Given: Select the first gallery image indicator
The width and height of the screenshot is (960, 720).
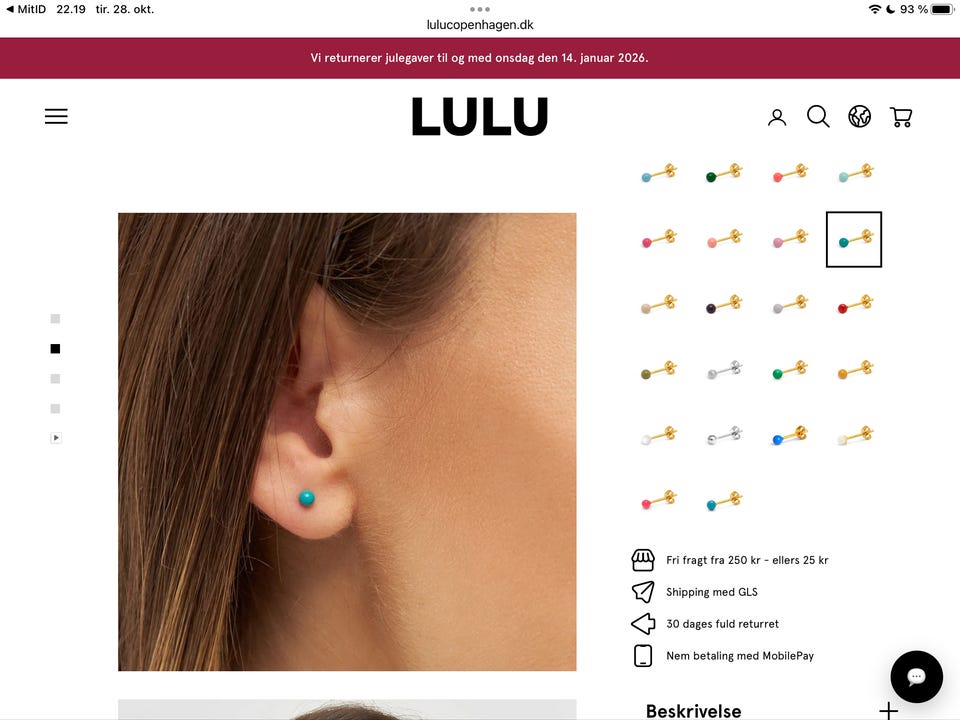Looking at the screenshot, I should [55, 318].
